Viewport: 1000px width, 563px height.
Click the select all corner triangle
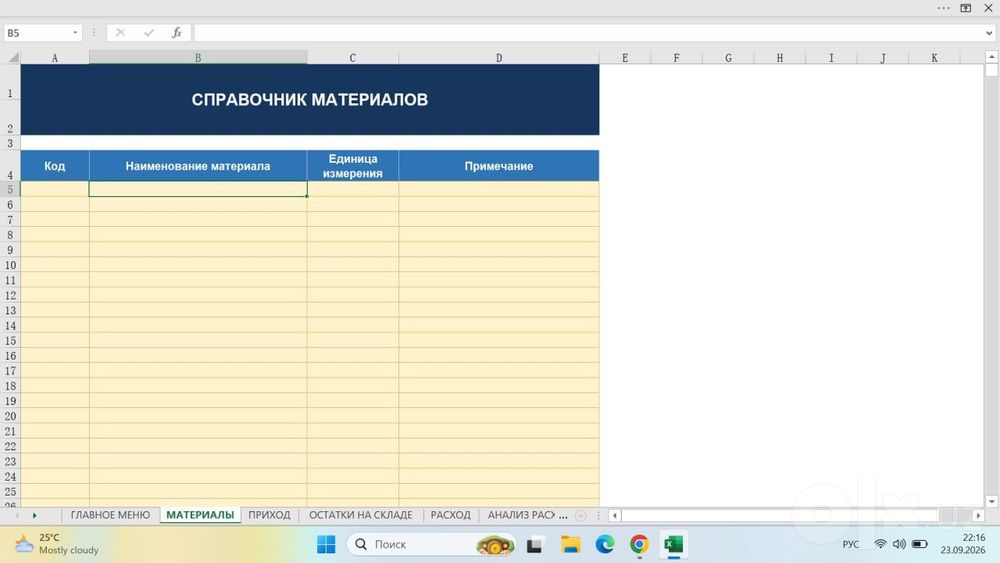[13, 57]
